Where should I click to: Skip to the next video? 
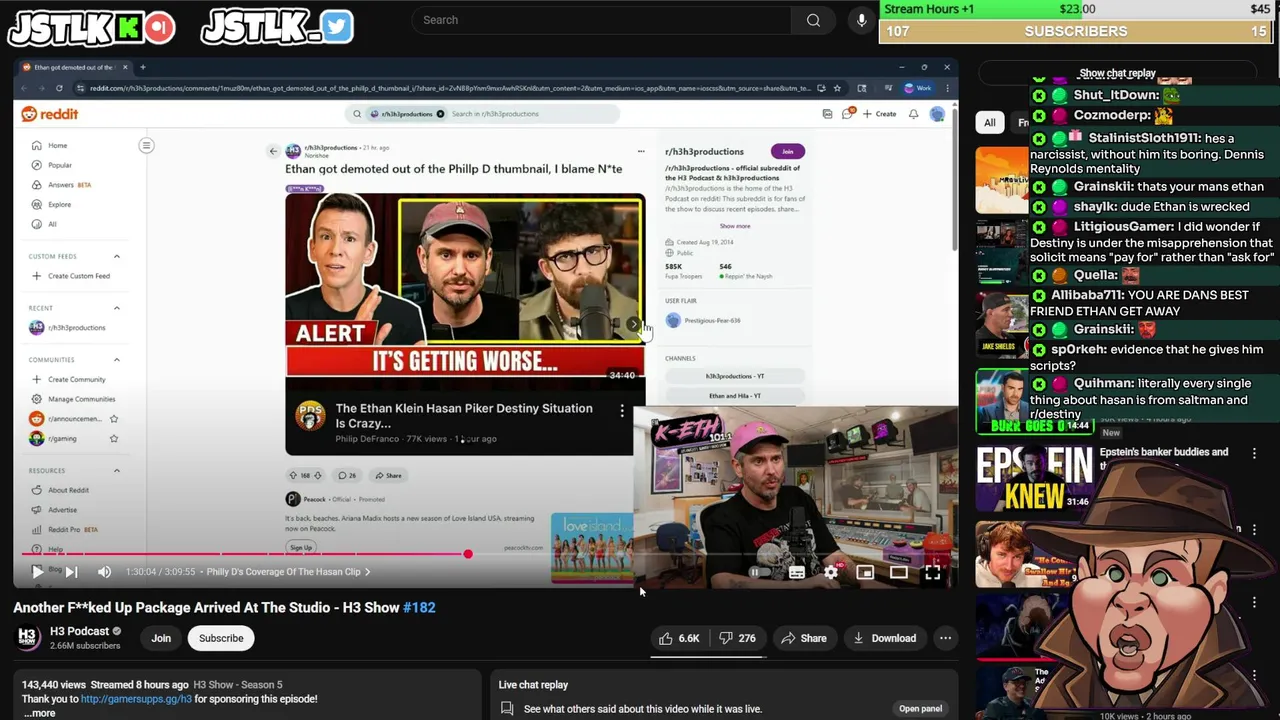tap(71, 572)
